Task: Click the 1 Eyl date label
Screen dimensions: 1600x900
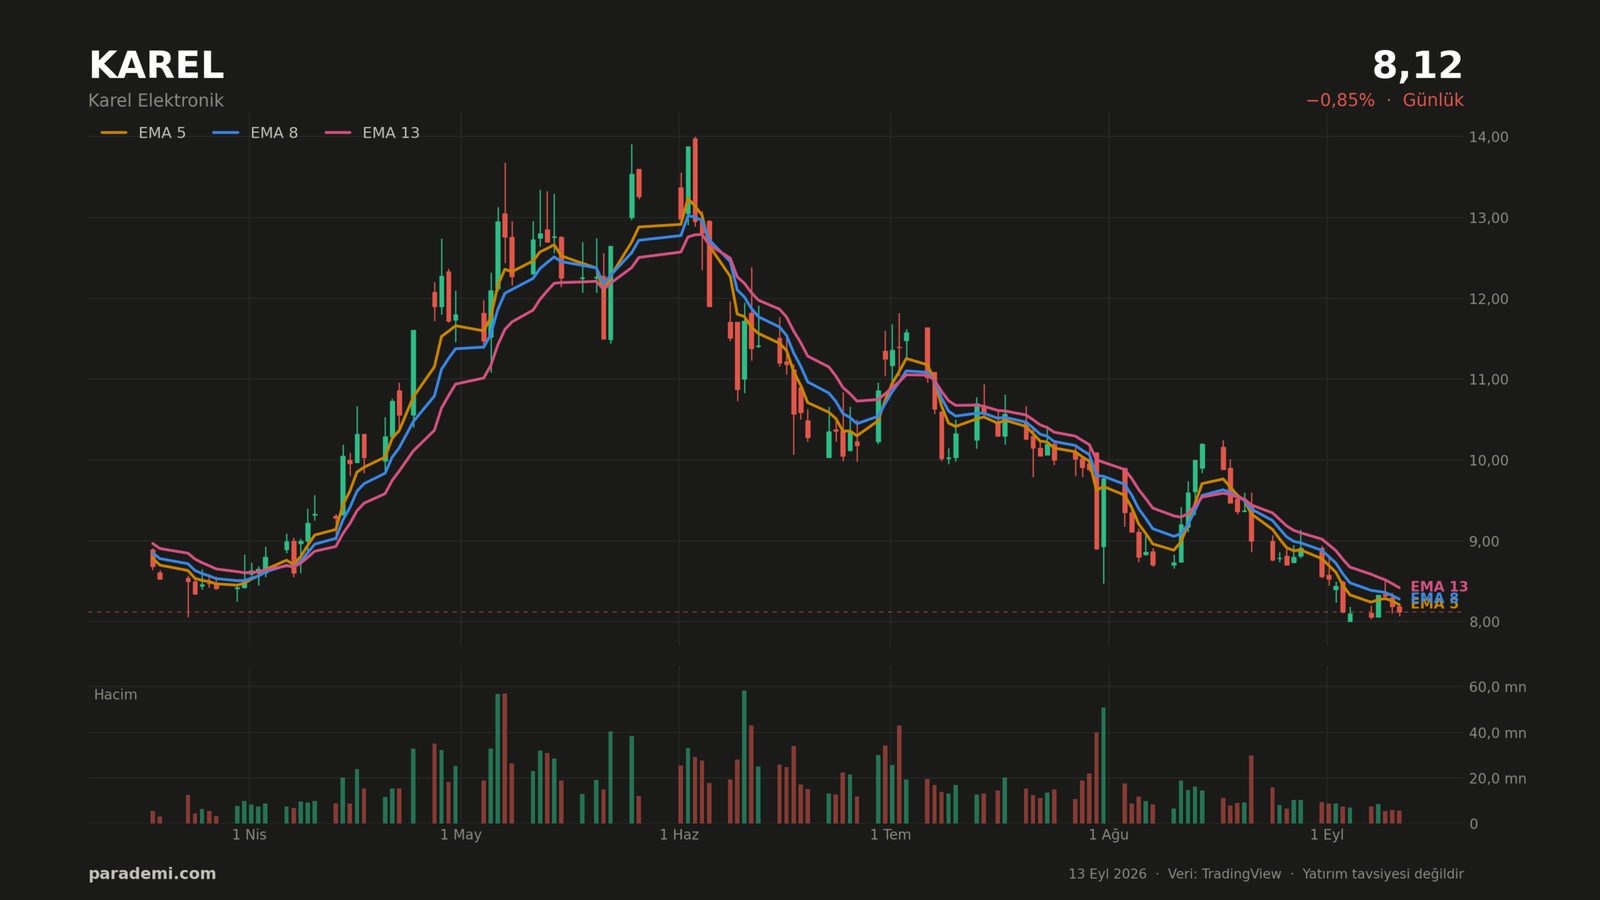Action: pyautogui.click(x=1327, y=835)
